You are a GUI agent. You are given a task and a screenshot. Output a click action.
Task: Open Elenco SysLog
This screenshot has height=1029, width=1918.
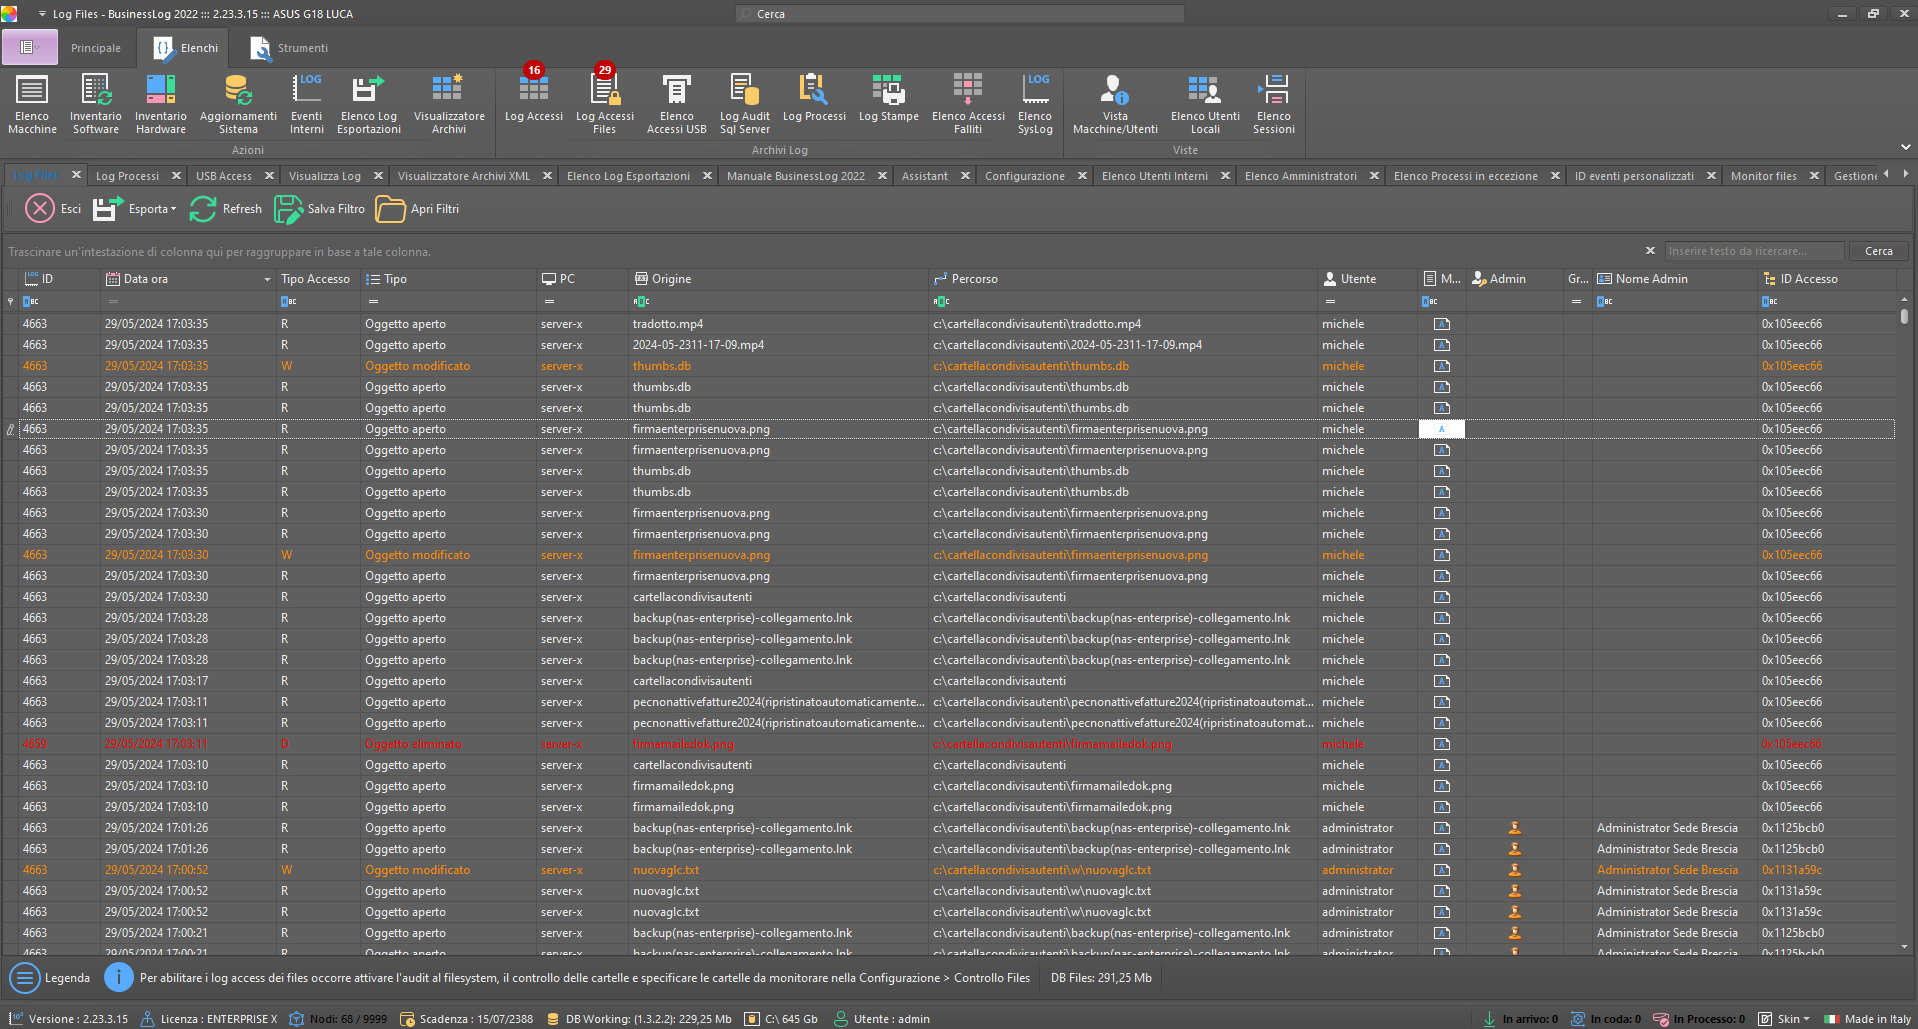click(x=1034, y=101)
